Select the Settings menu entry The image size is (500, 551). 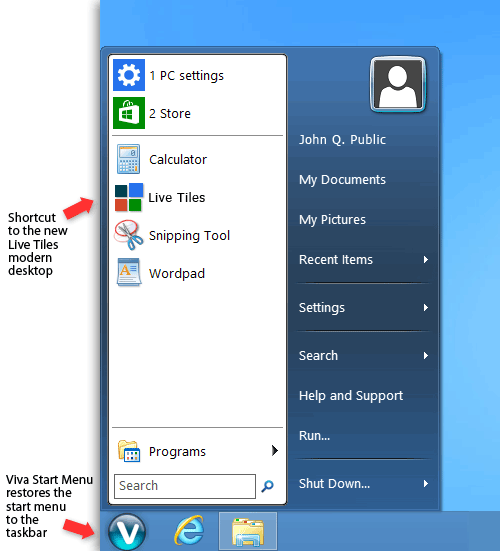pos(322,308)
